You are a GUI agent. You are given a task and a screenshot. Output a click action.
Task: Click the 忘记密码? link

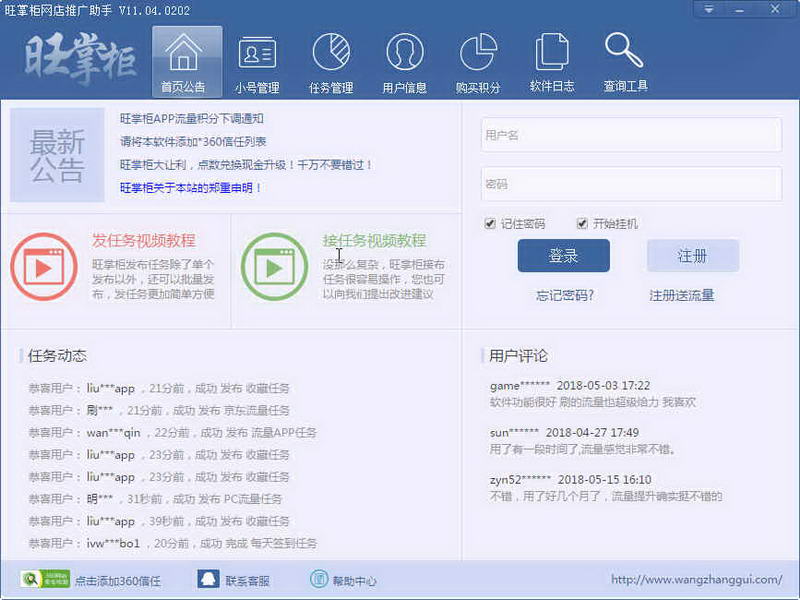(565, 295)
